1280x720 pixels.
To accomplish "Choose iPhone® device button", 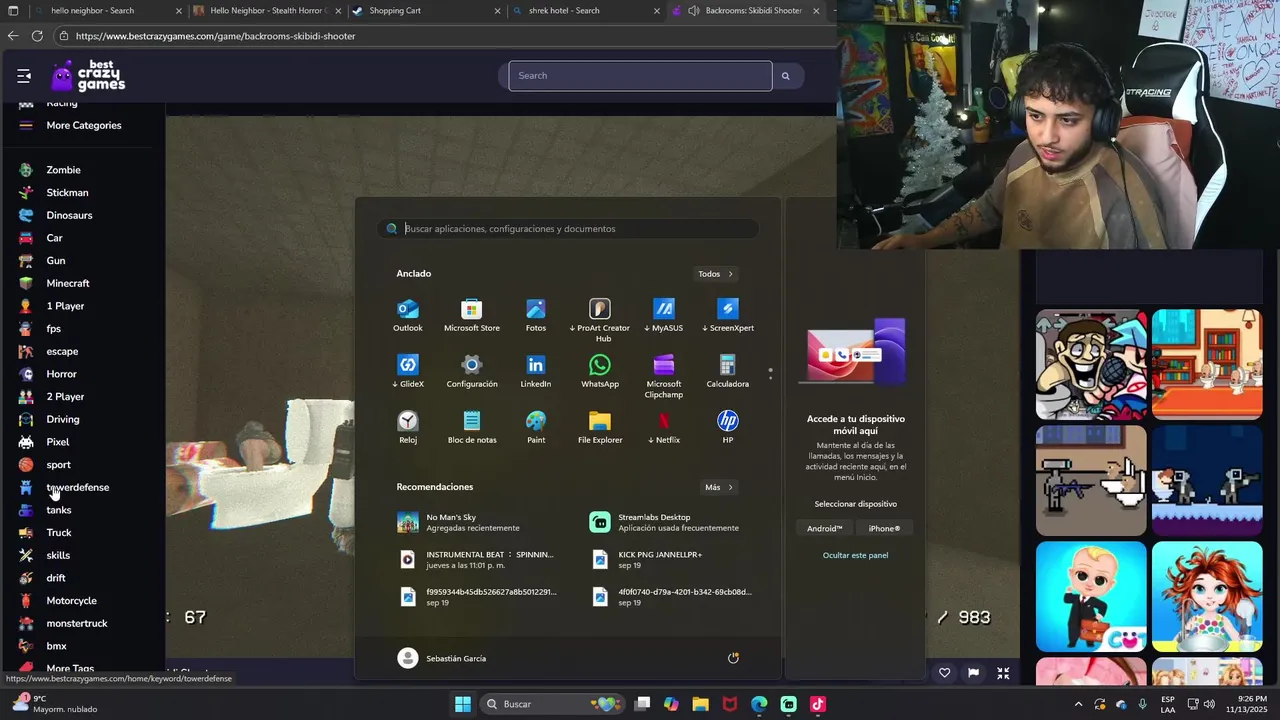I will pos(884,528).
